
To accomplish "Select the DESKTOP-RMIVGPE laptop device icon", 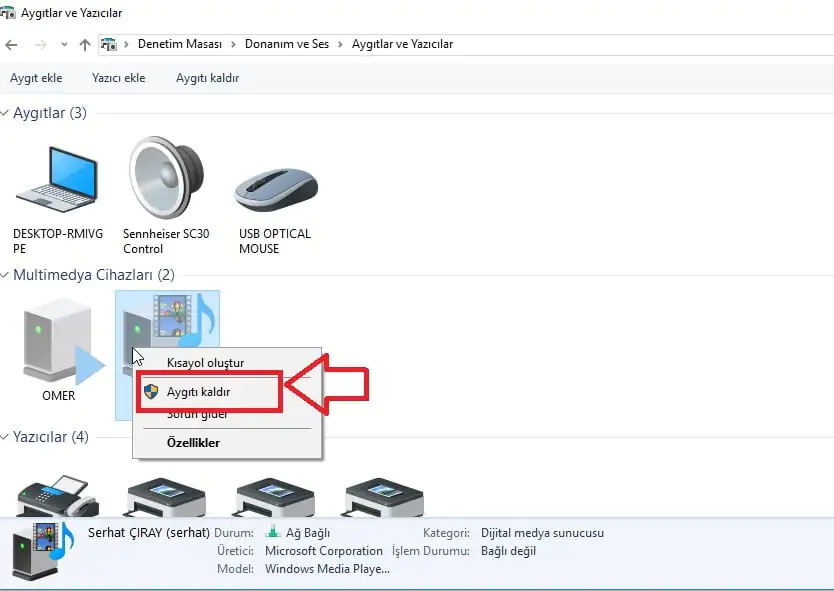I will coord(57,179).
